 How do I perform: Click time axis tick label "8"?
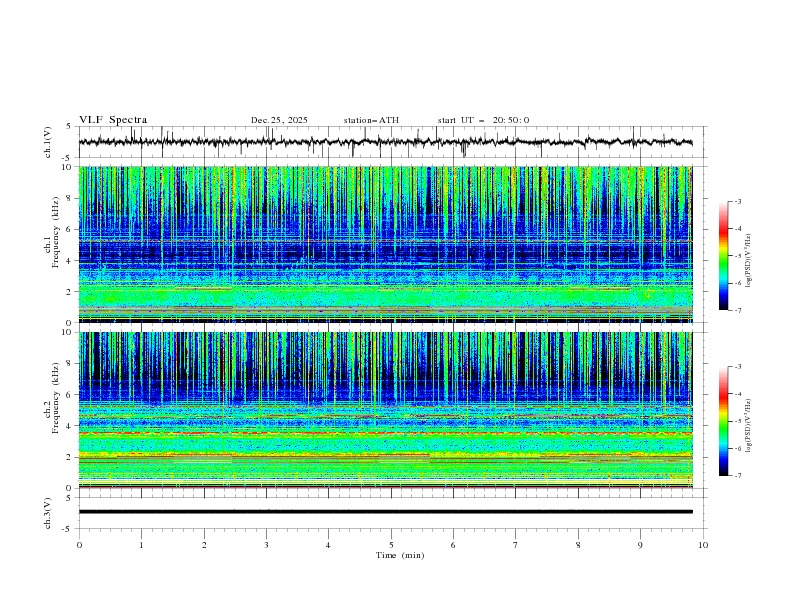578,545
